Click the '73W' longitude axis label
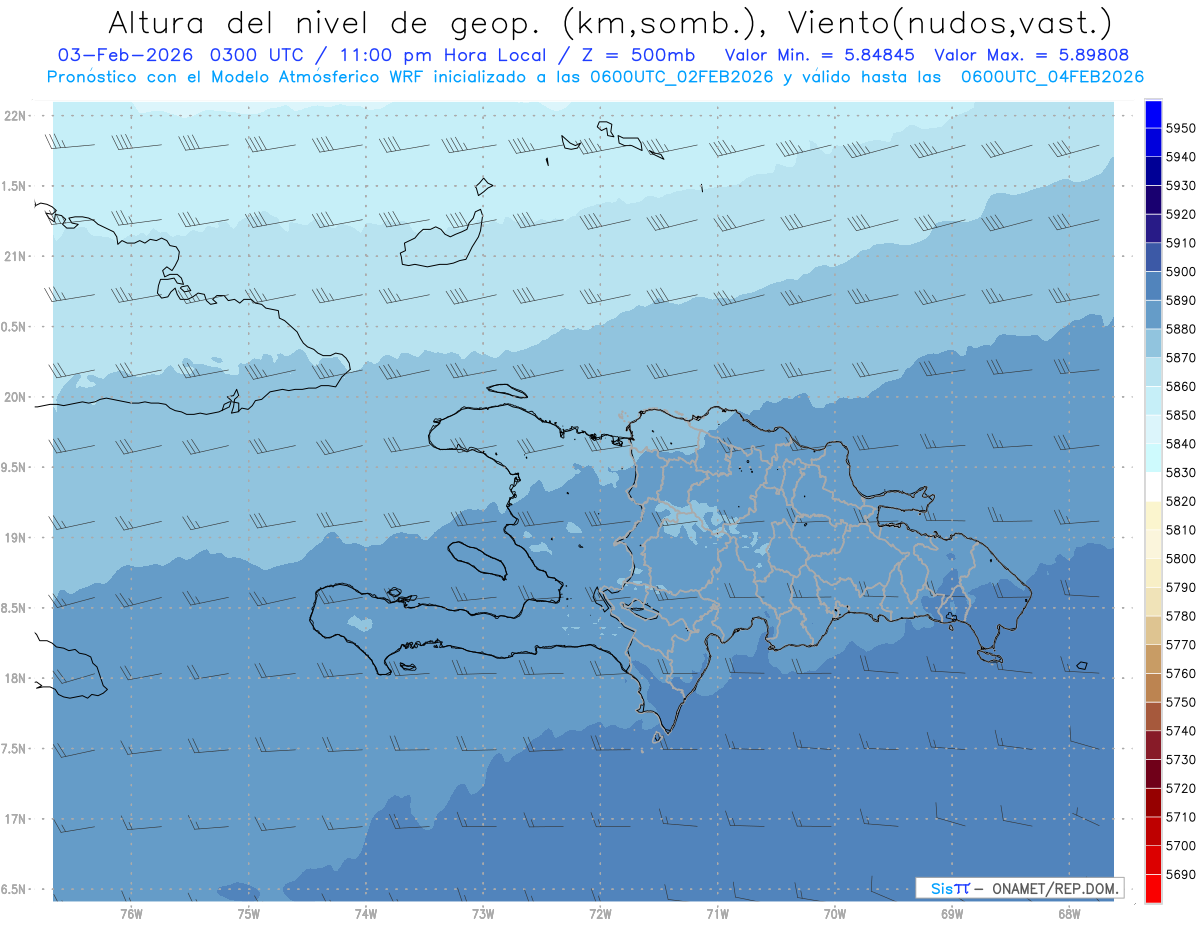Image resolution: width=1200 pixels, height=927 pixels. pos(483,914)
